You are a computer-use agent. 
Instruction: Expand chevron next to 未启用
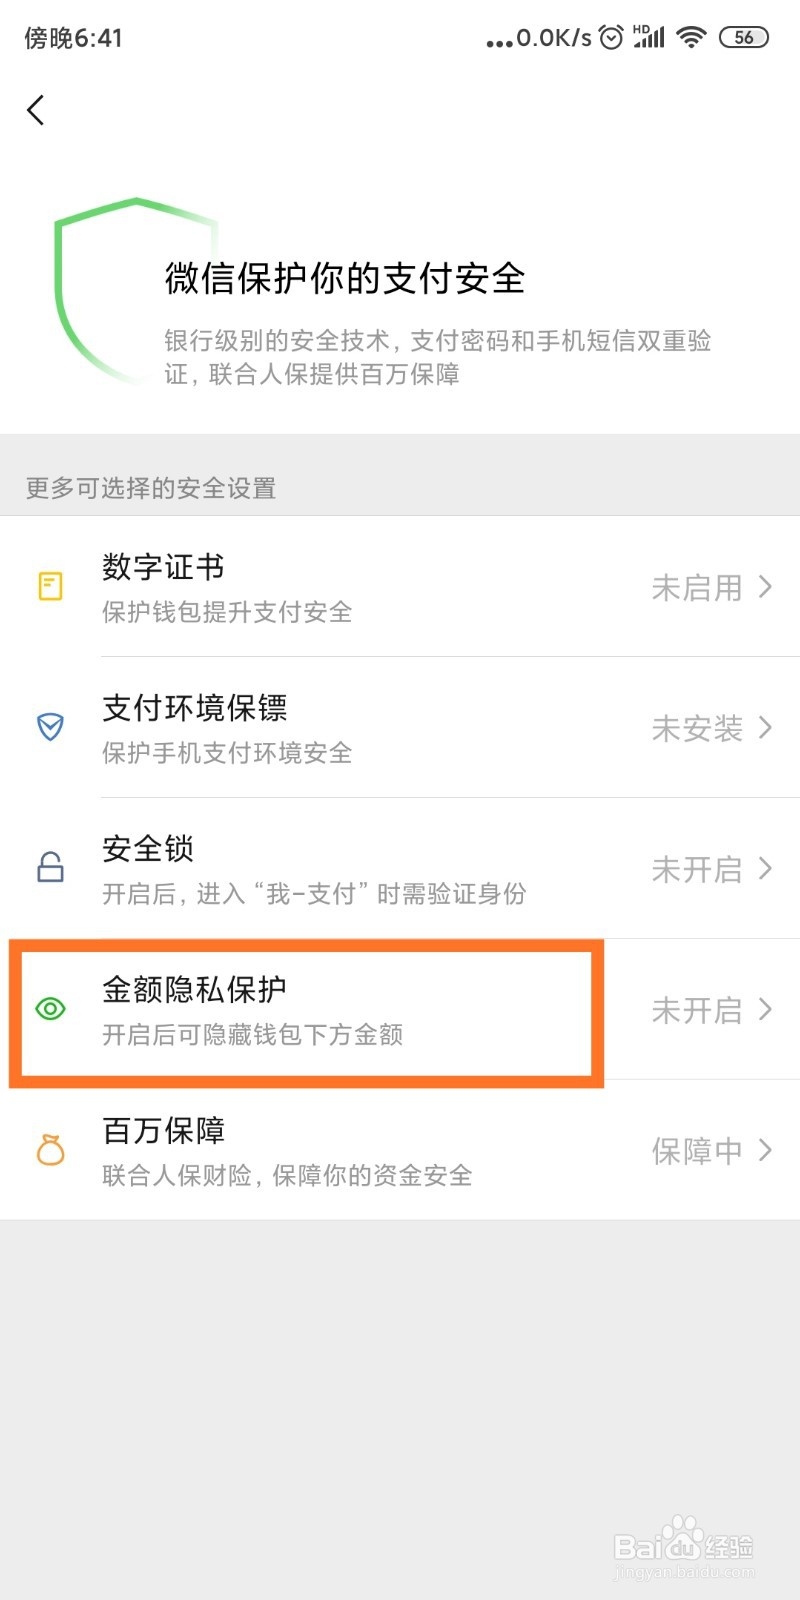click(765, 587)
